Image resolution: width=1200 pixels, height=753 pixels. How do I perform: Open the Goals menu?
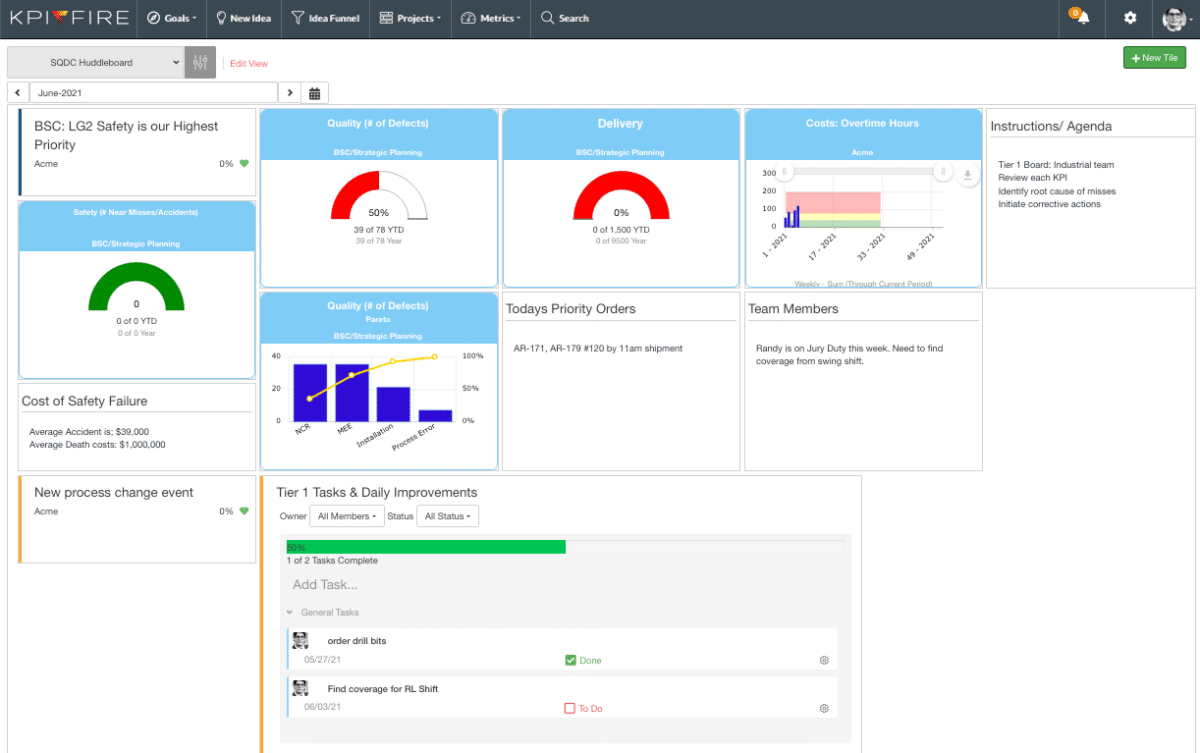click(172, 18)
